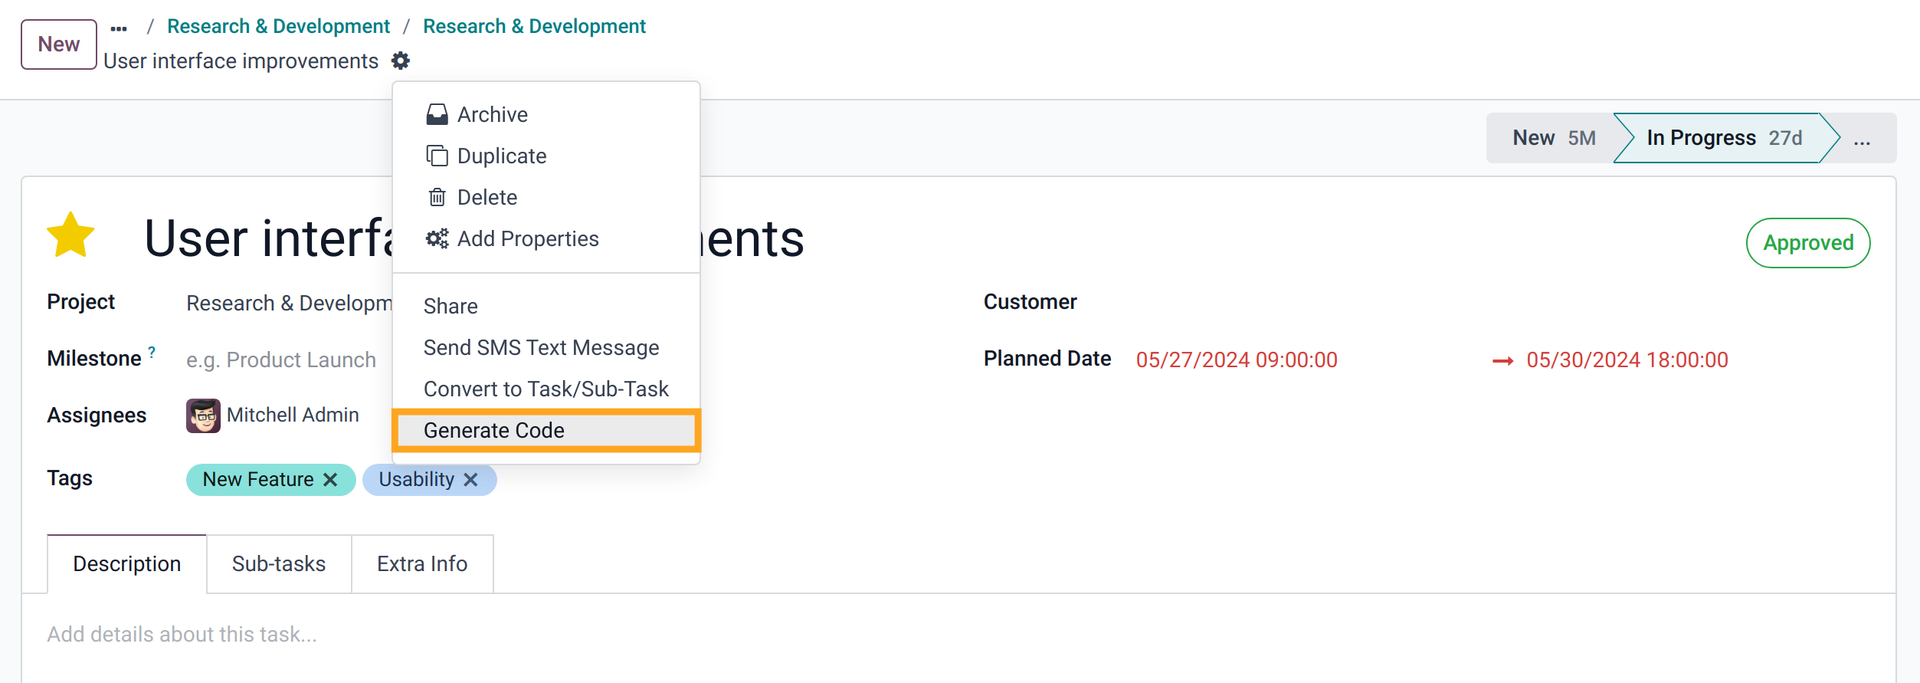Open the Extra Info tab

click(x=422, y=564)
